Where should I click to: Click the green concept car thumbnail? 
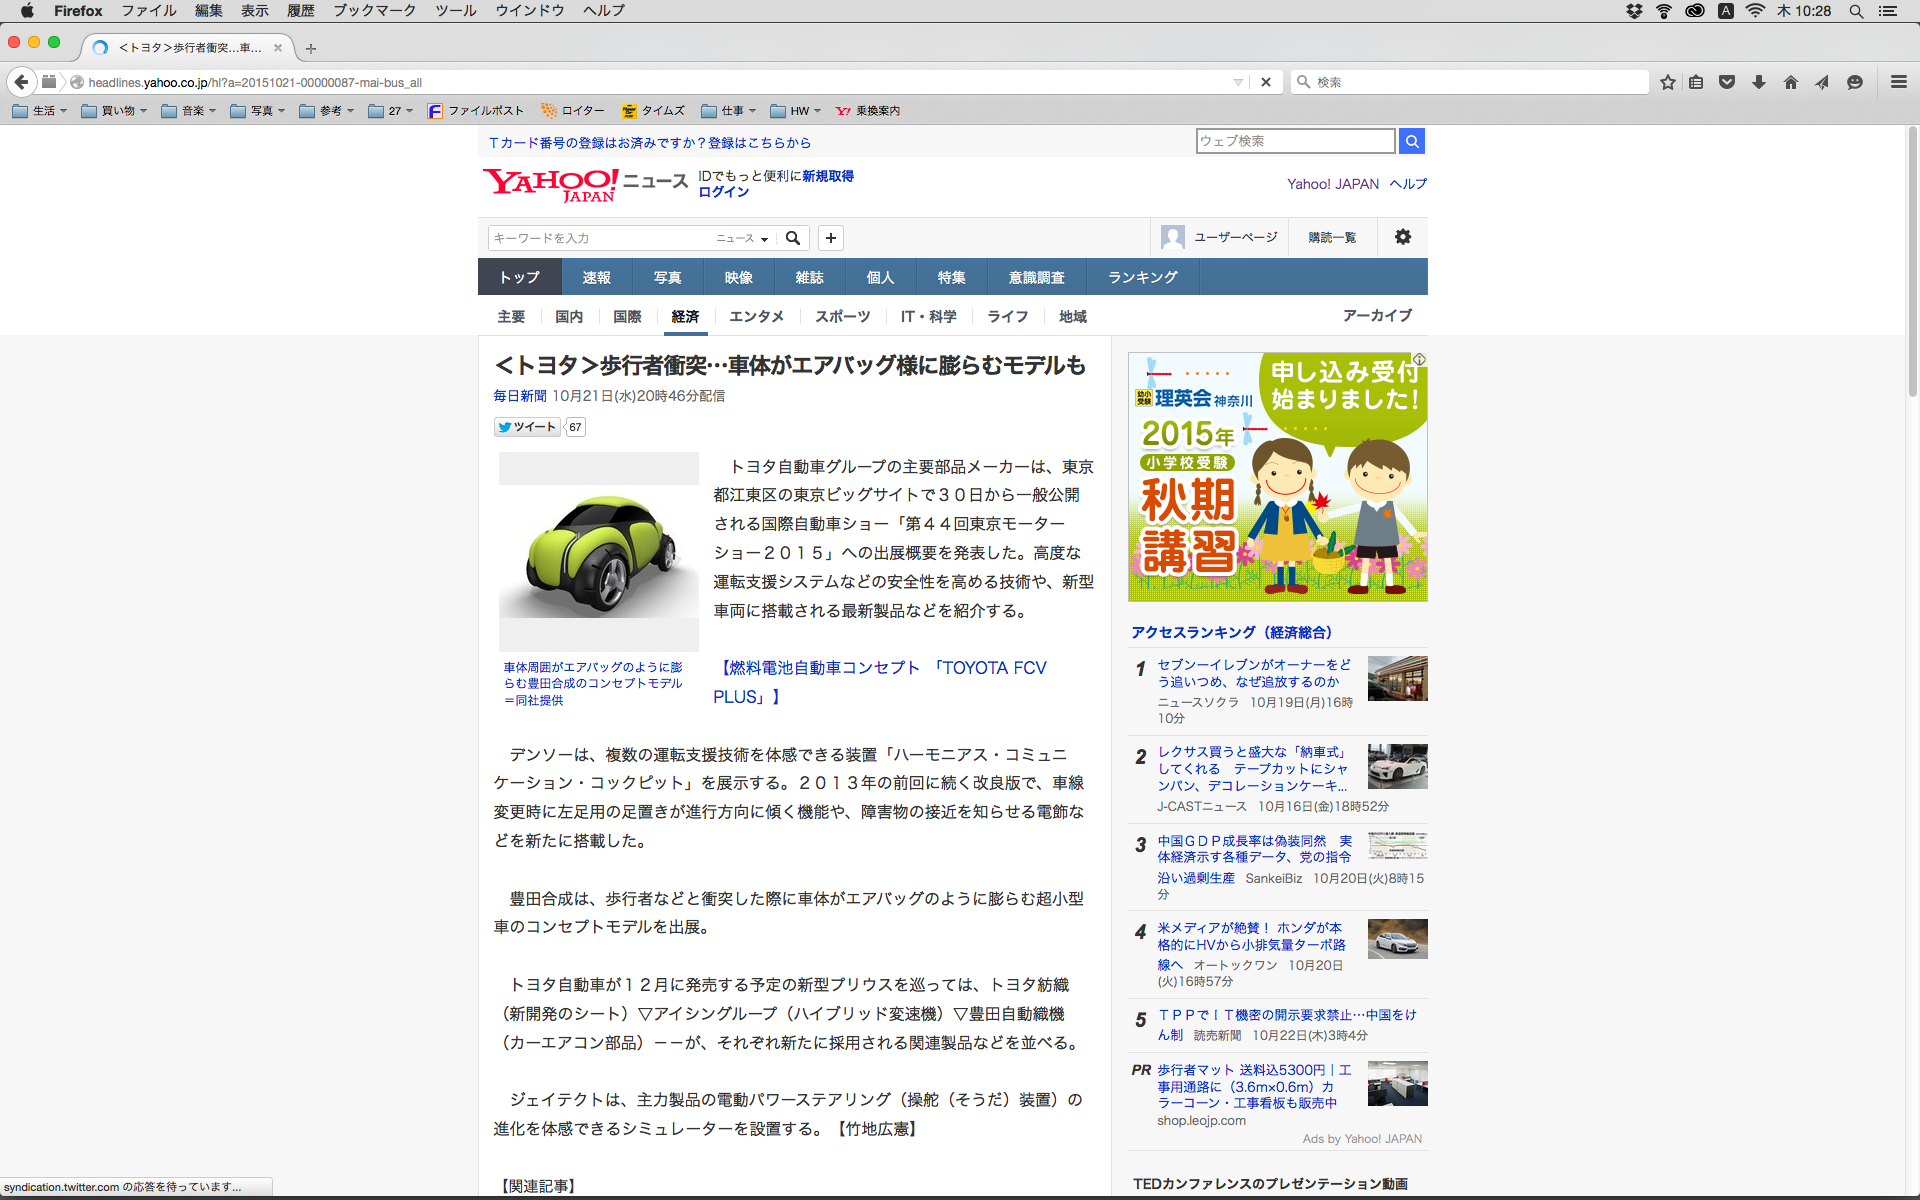pos(598,552)
